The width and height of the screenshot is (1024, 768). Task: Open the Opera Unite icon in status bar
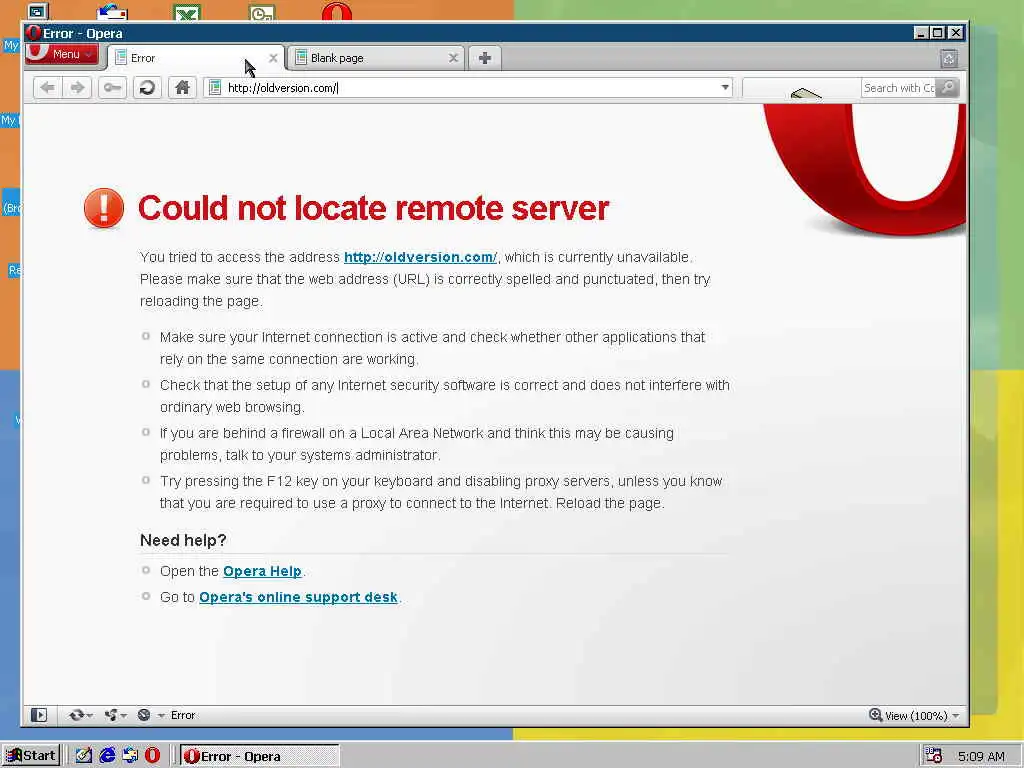[111, 715]
